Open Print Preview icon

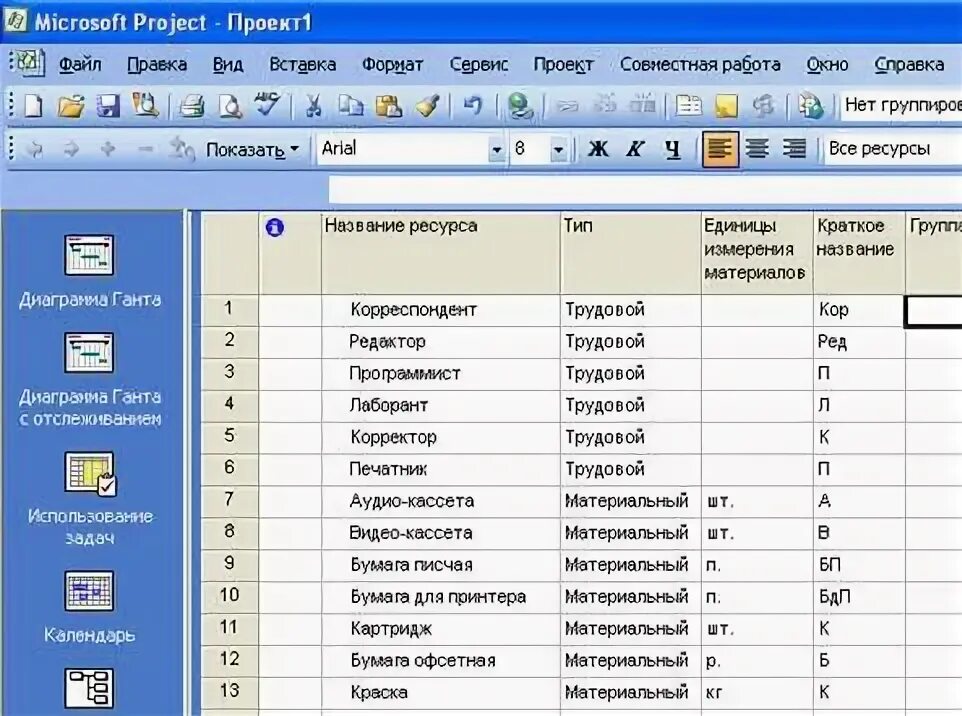(x=230, y=106)
